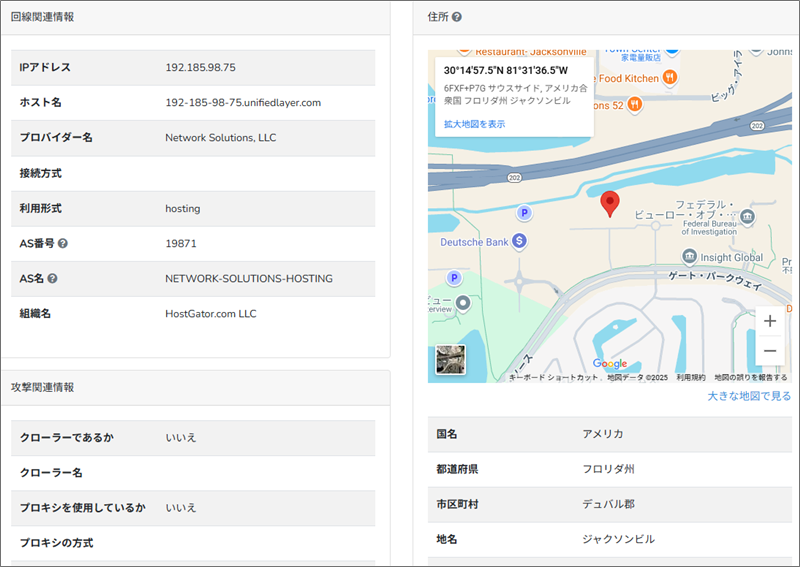Screen dimensions: 800x567
Task: Click the 回線関連情報 section header
Action: click(x=42, y=17)
